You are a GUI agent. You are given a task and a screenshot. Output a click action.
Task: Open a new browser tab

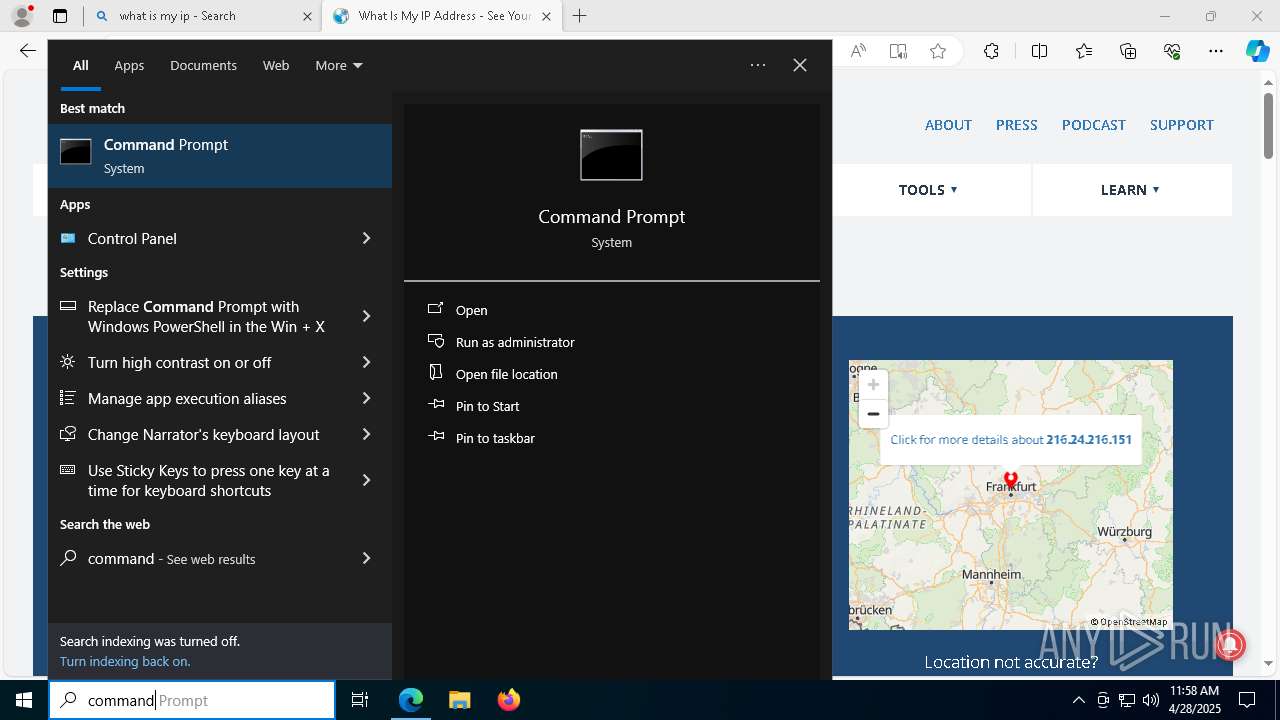click(x=579, y=16)
